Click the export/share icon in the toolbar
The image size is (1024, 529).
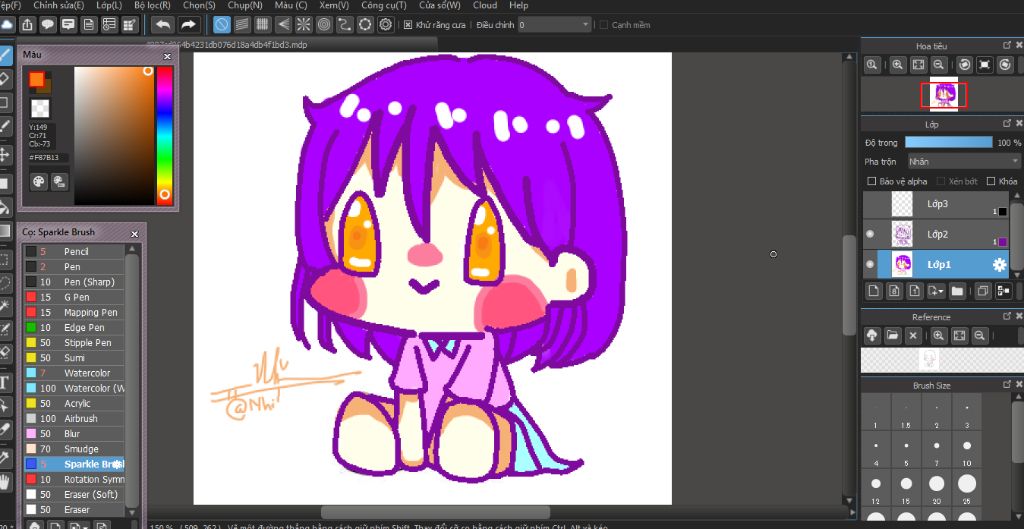click(27, 25)
